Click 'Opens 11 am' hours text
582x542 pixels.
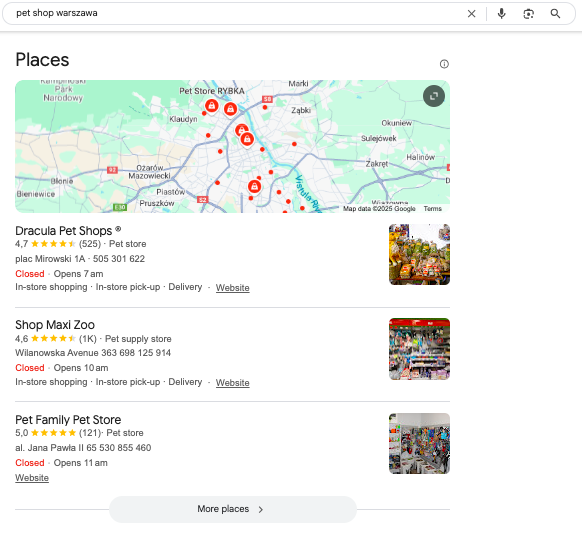point(81,463)
